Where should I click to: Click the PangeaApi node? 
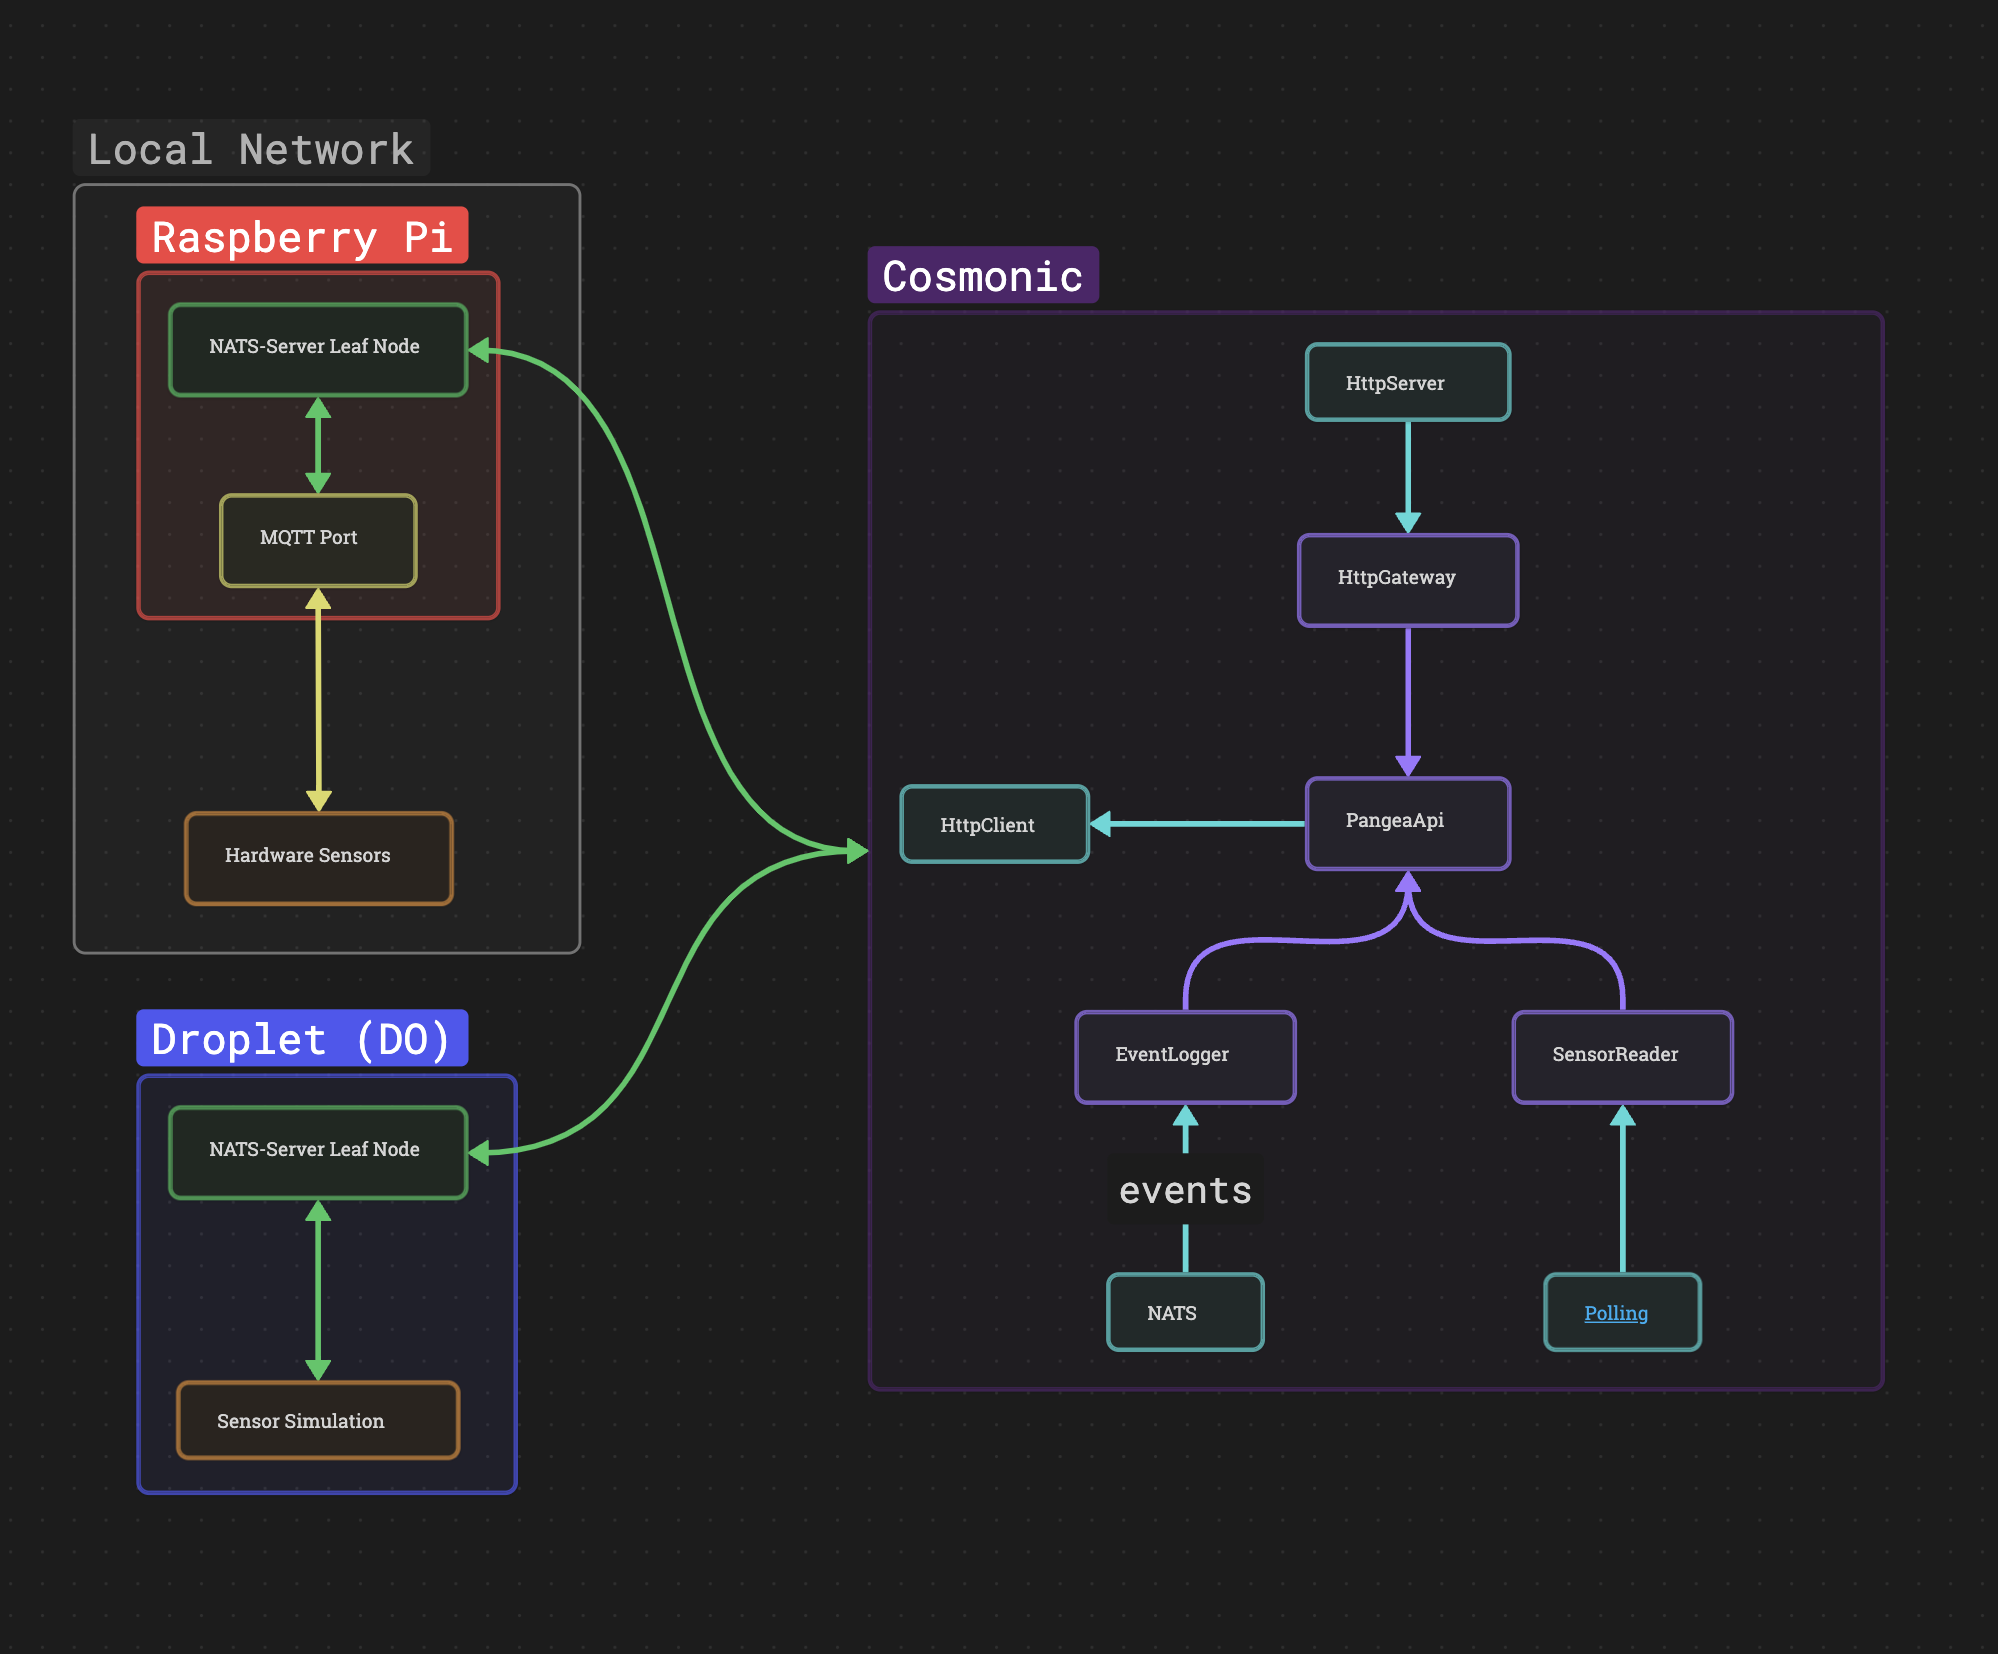(1407, 822)
